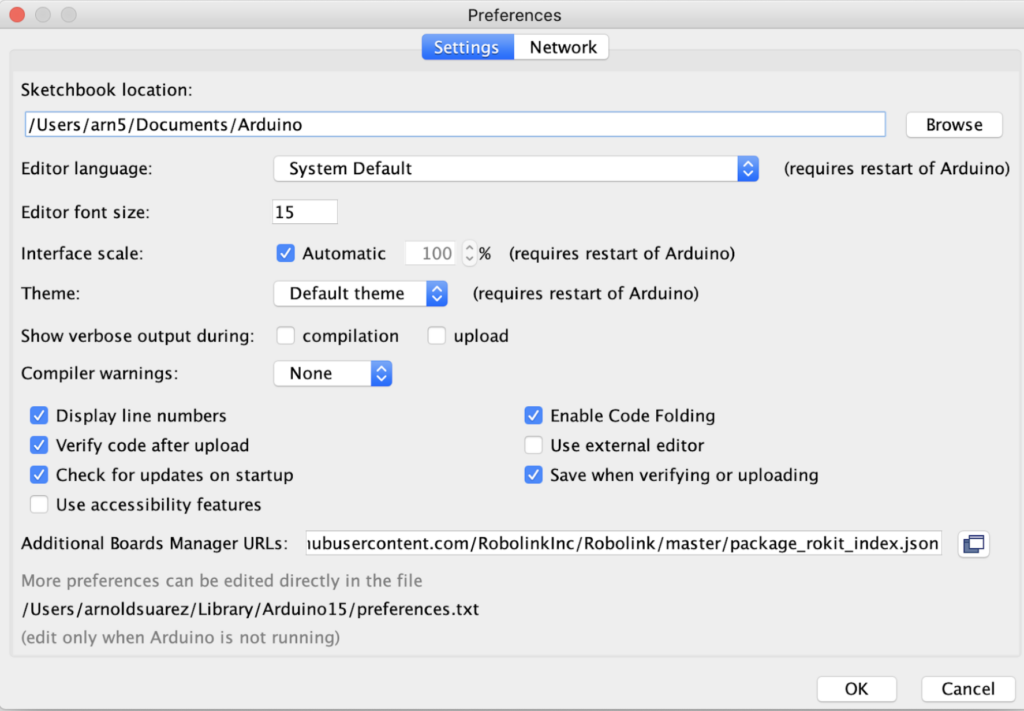Select the Settings tab

(x=466, y=47)
